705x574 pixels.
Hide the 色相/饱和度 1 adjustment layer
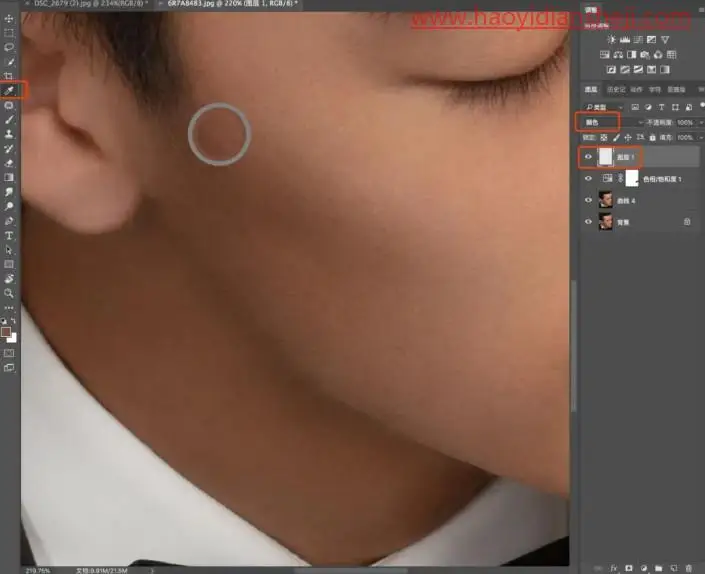tap(588, 178)
